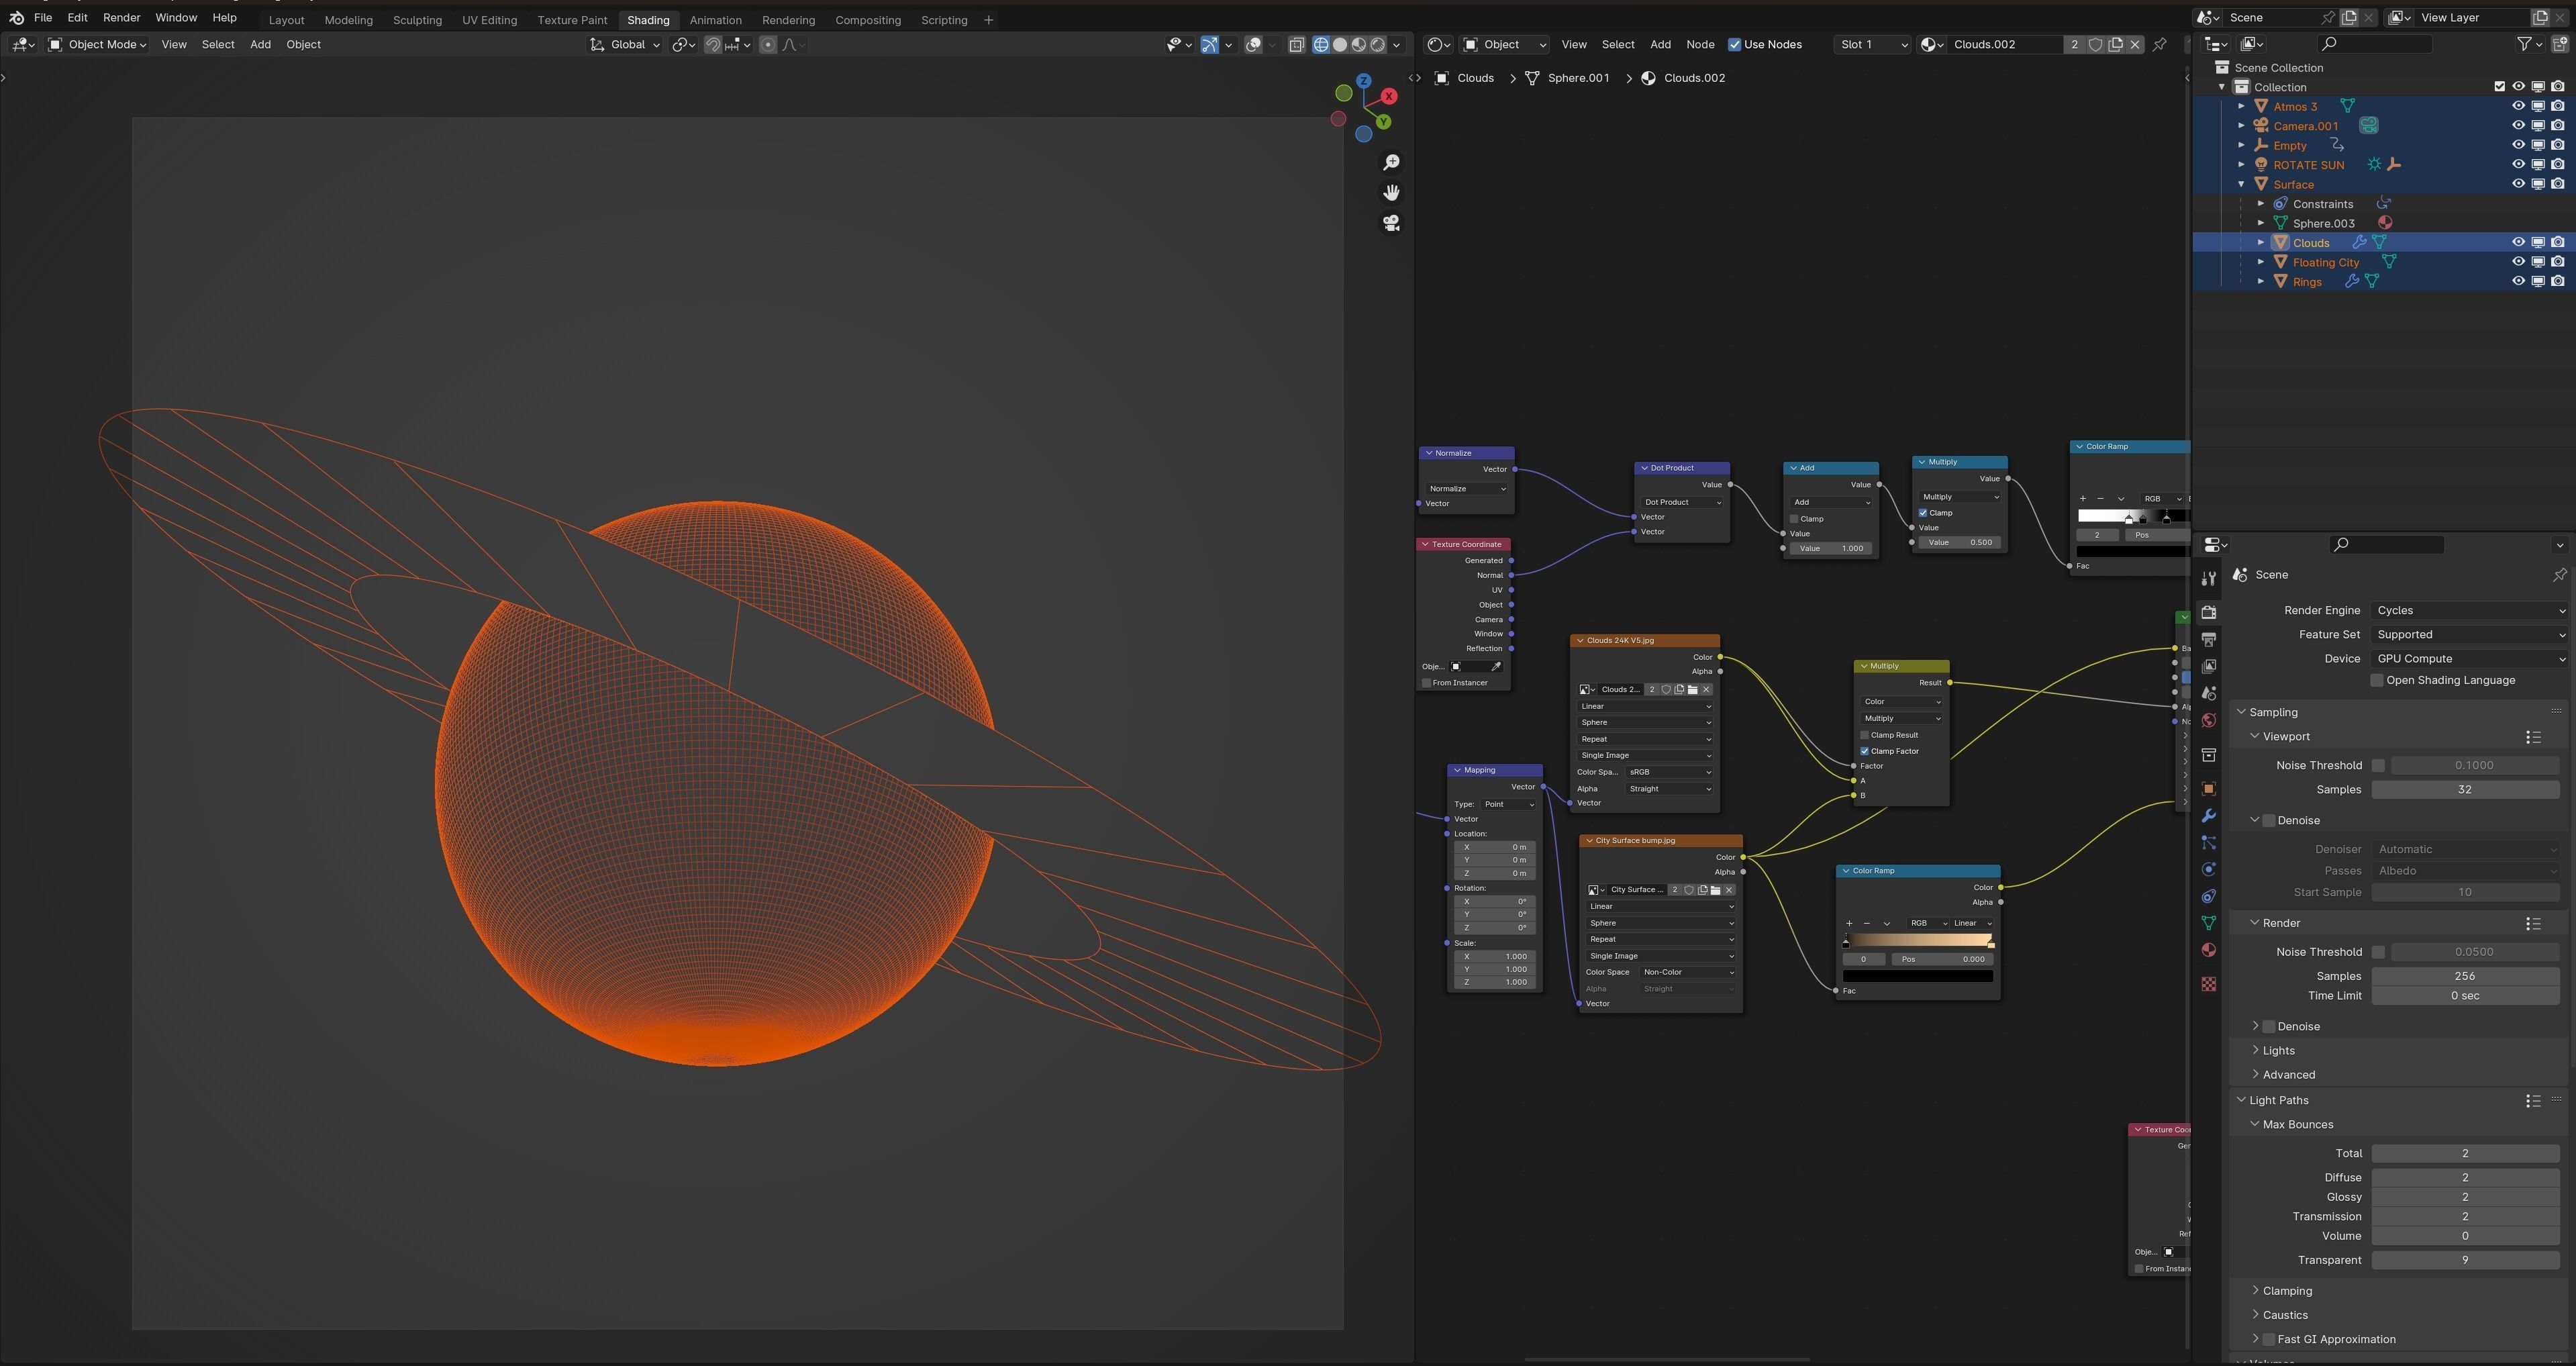The height and width of the screenshot is (1366, 2576).
Task: Expand Floating City in the outliner
Action: (x=2261, y=262)
